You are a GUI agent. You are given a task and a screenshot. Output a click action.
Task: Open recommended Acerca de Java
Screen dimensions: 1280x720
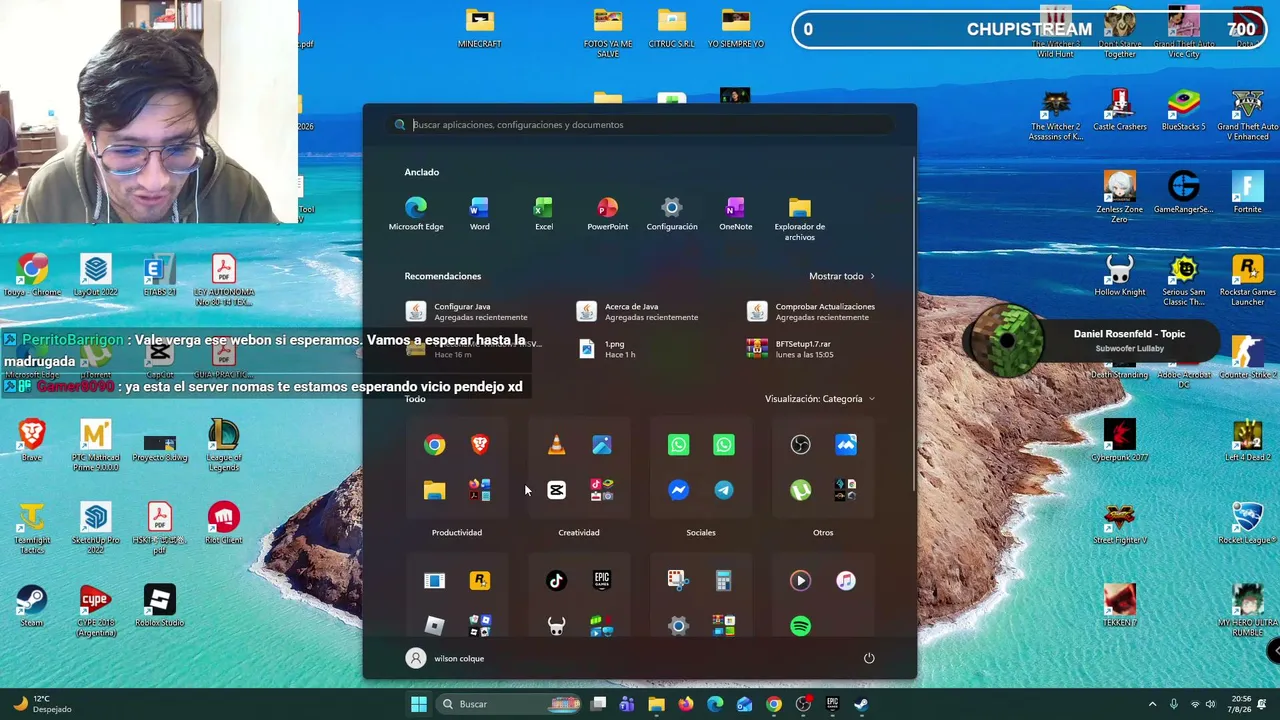point(639,312)
